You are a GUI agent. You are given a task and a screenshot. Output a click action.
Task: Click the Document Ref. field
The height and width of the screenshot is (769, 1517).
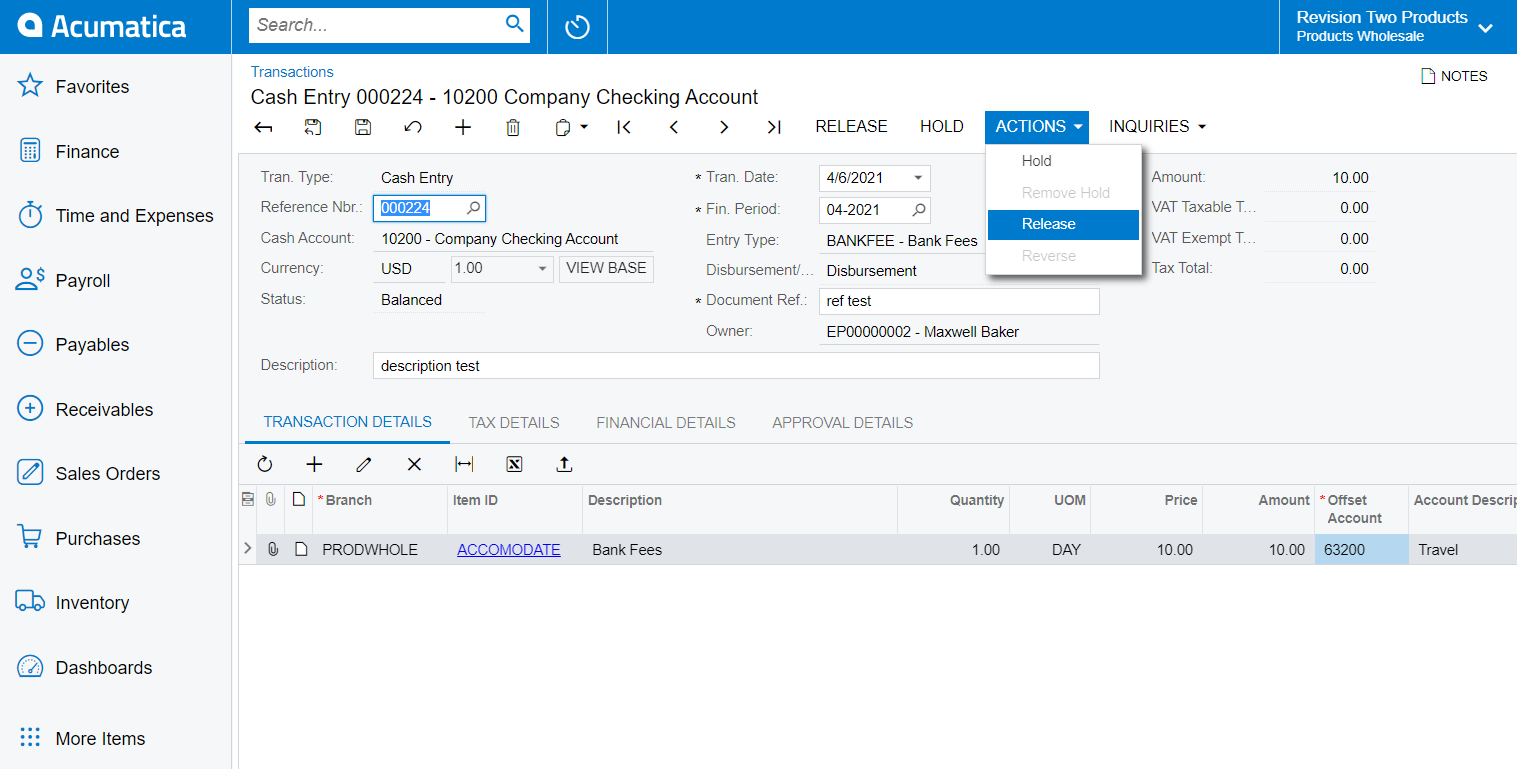coord(958,301)
